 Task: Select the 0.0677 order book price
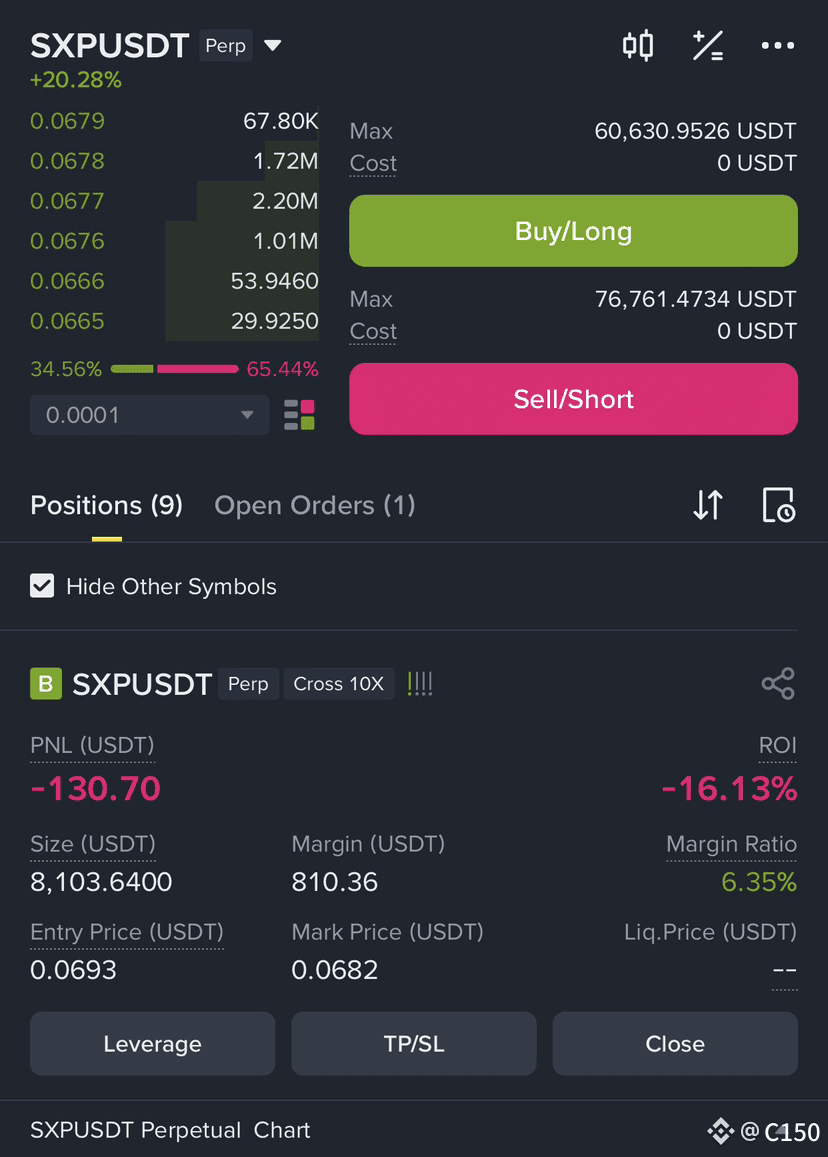point(67,201)
